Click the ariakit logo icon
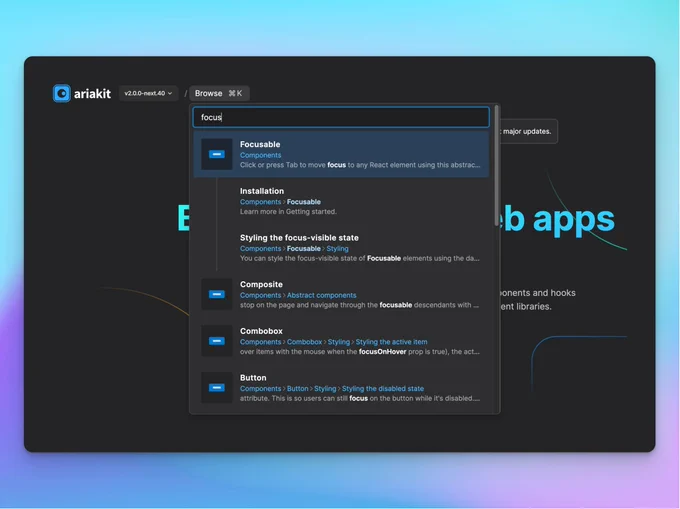The image size is (680, 509). coord(62,93)
